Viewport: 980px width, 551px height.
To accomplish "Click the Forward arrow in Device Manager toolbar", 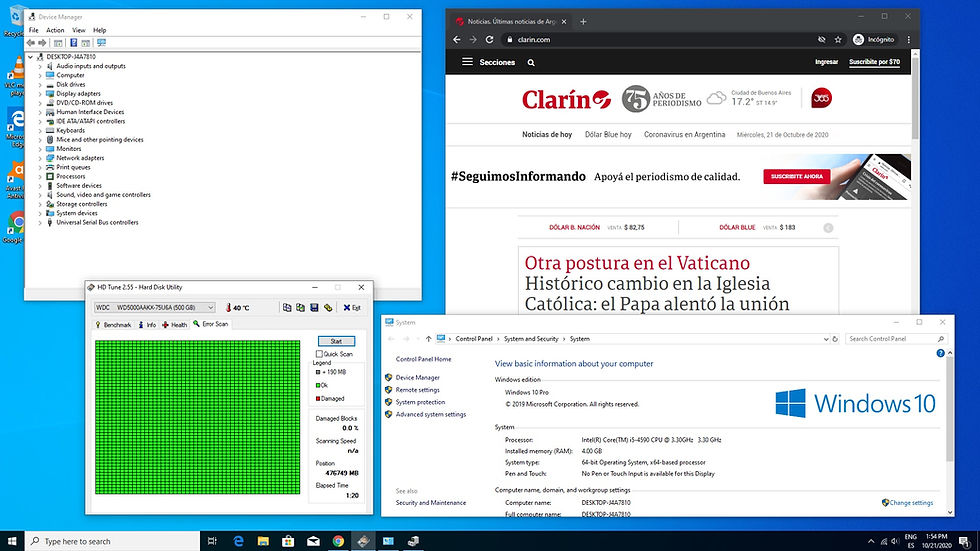I will [x=42, y=42].
